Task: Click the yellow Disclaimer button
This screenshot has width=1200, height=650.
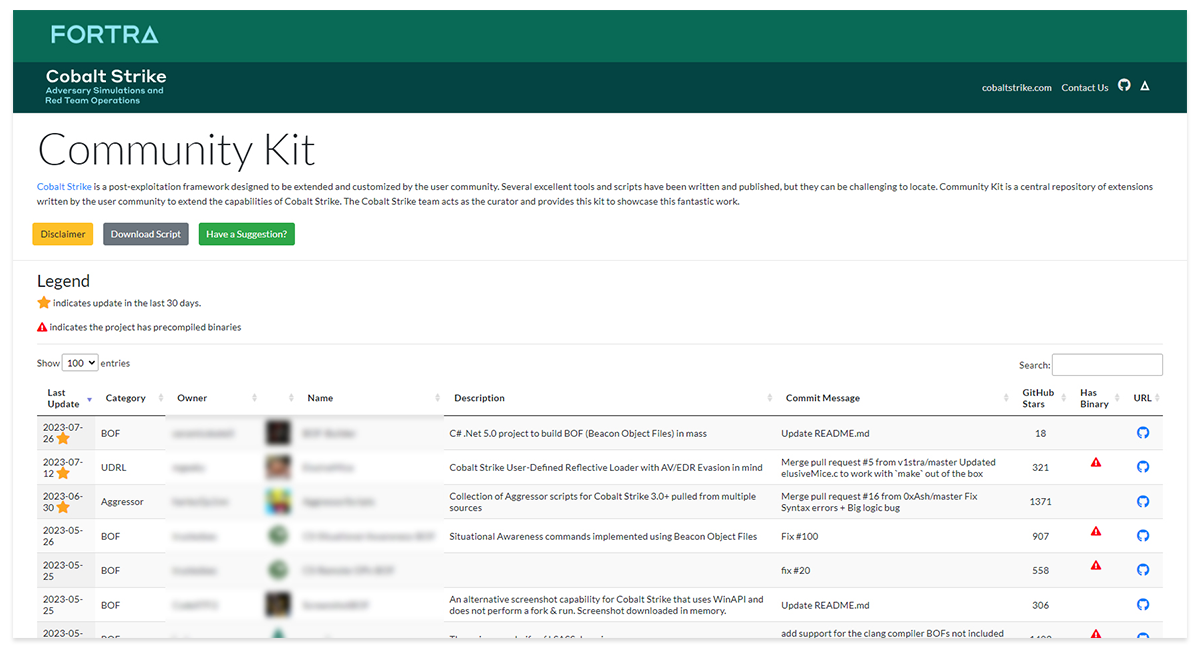Action: (x=63, y=234)
